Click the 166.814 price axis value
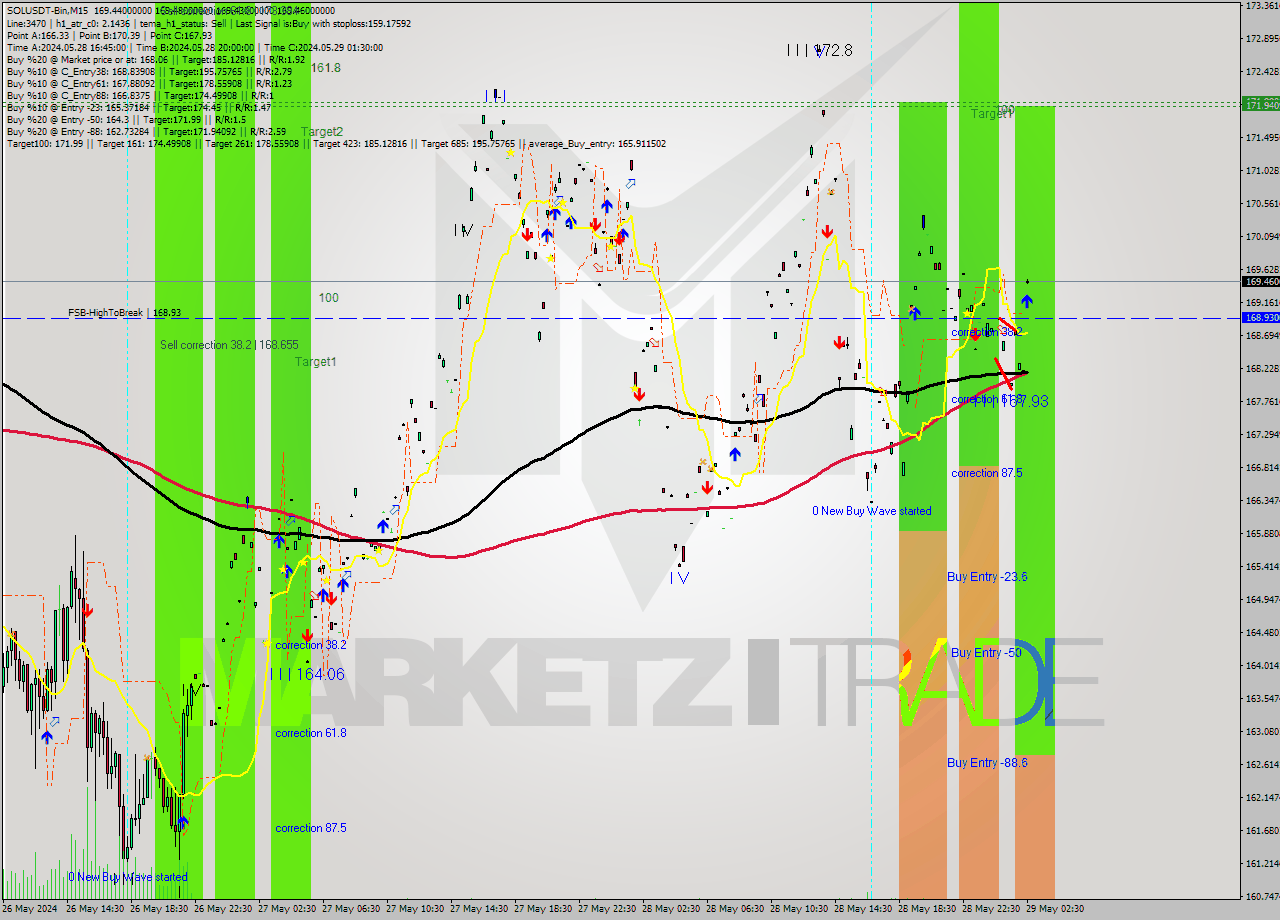The height and width of the screenshot is (920, 1280). [1261, 467]
